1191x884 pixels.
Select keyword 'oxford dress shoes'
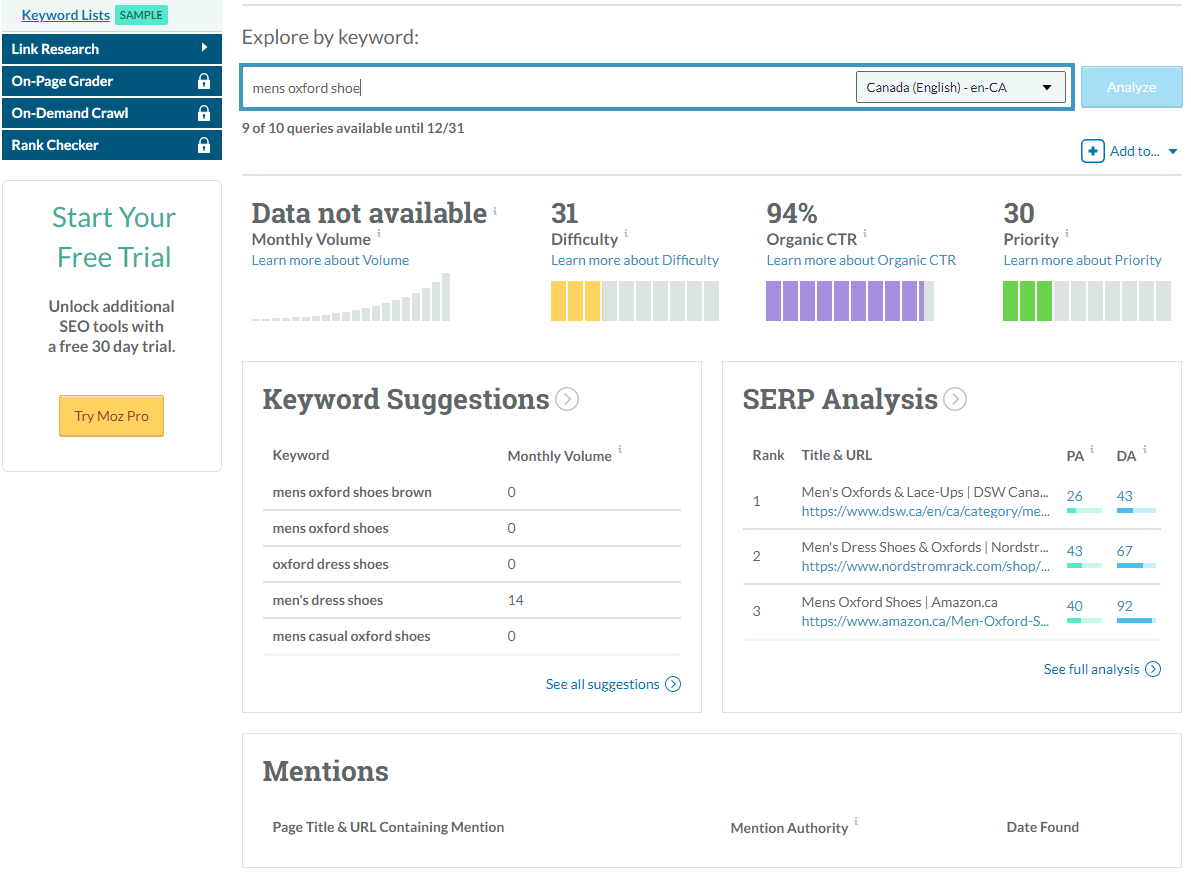pos(330,564)
